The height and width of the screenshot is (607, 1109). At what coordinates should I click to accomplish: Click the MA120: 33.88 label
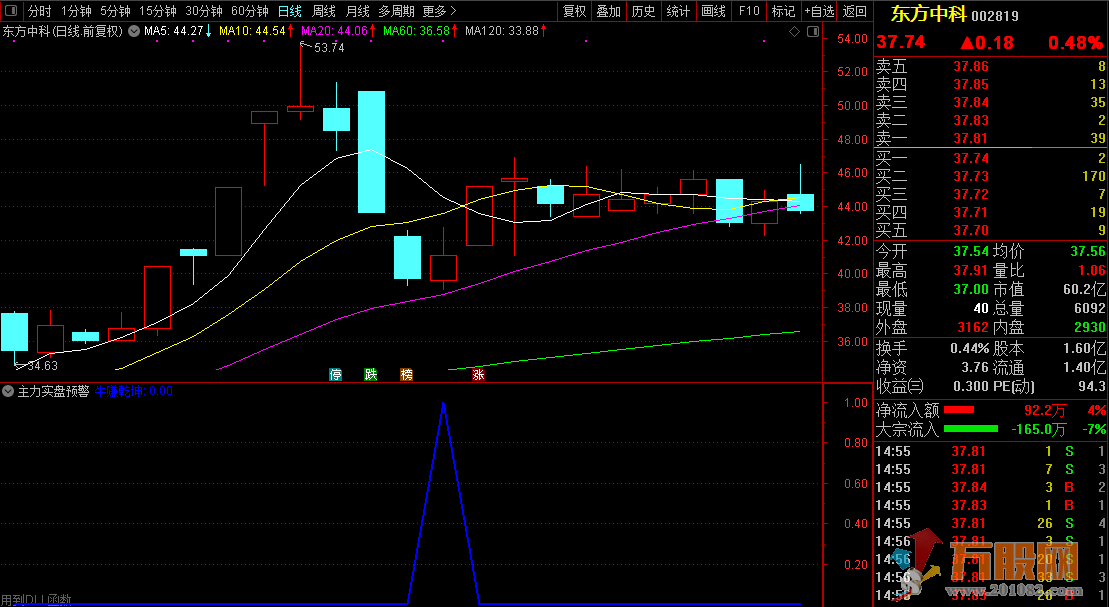pyautogui.click(x=501, y=31)
